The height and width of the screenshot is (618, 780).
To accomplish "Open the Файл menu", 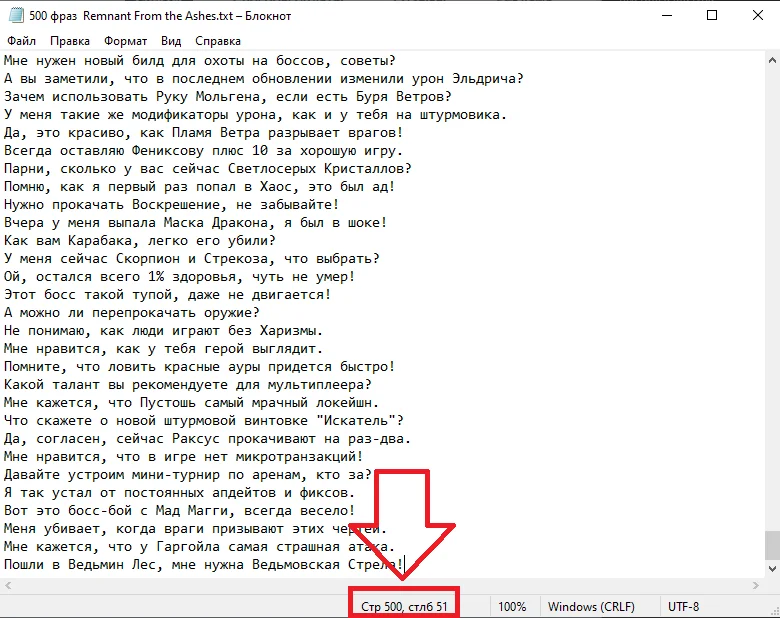I will coord(21,41).
